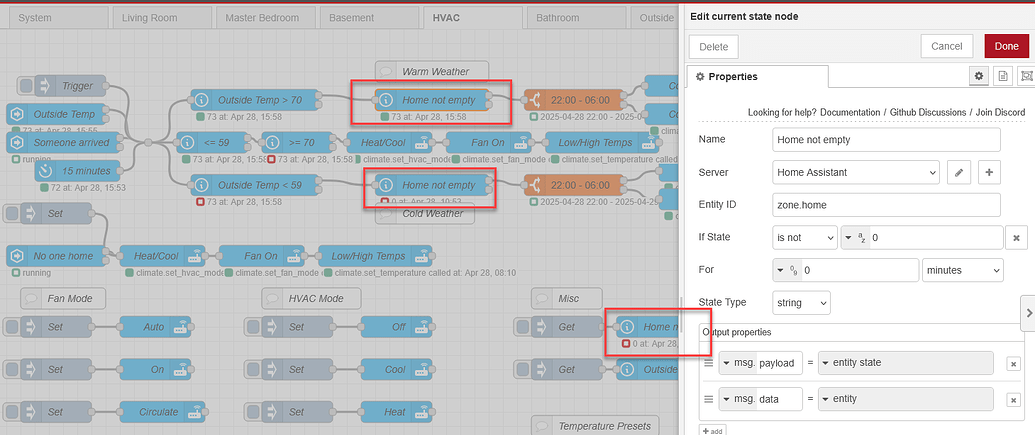Viewport: 1035px width, 435px height.
Task: Select the HVAC Mode comment node
Action: [x=312, y=298]
